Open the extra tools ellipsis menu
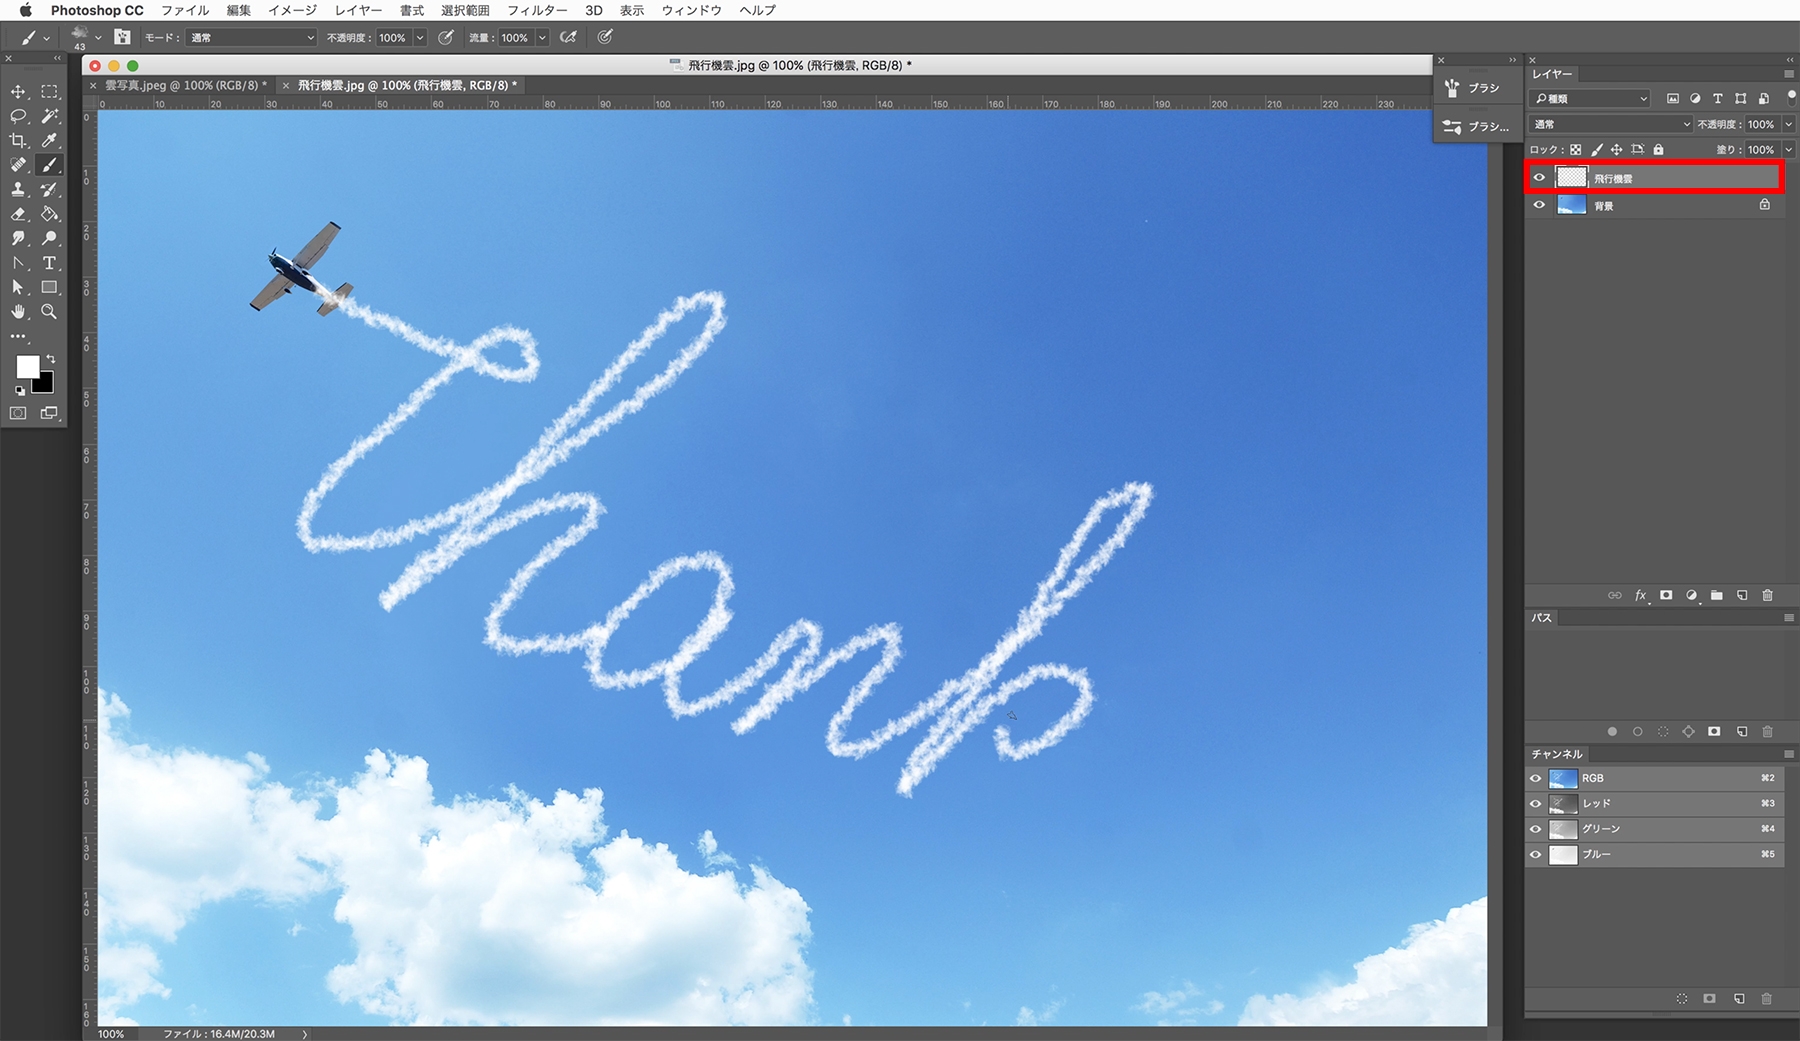 pyautogui.click(x=18, y=336)
